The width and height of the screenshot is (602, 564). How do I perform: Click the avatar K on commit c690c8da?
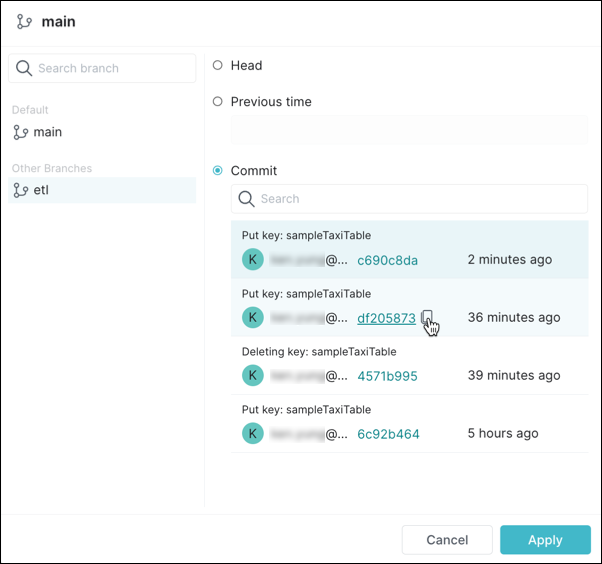(253, 260)
